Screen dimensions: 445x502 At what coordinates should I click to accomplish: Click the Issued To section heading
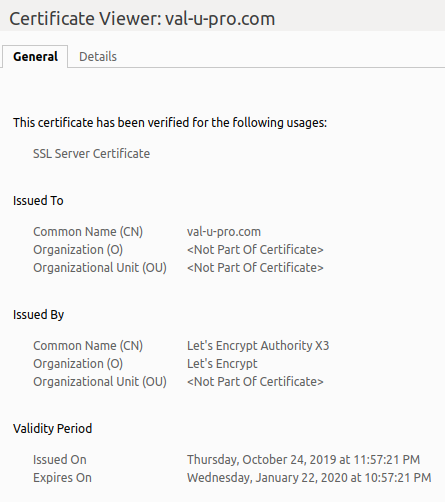[x=38, y=201]
